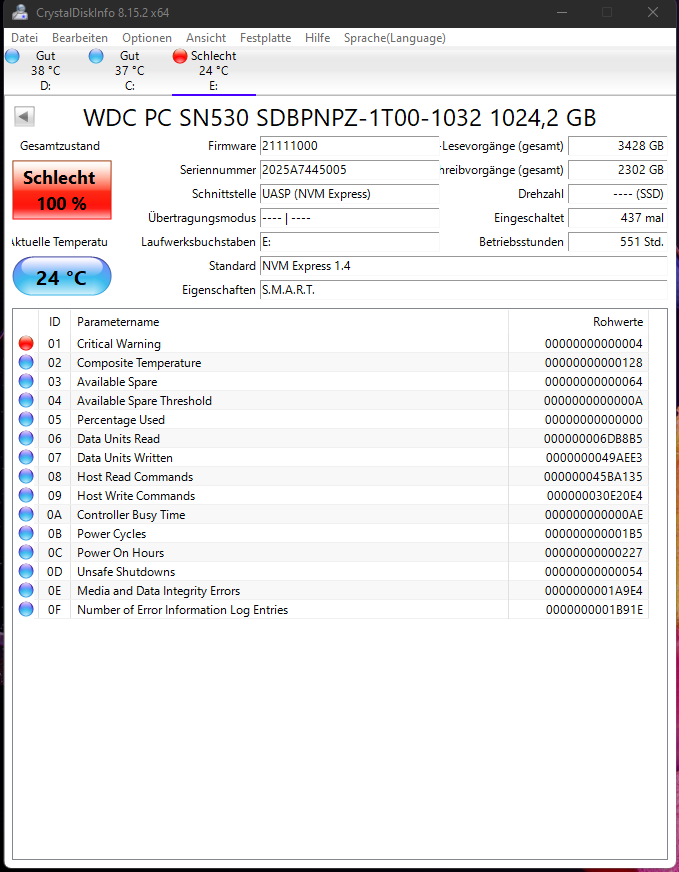The image size is (679, 872).
Task: Open the Sprache(Language) menu
Action: [395, 38]
